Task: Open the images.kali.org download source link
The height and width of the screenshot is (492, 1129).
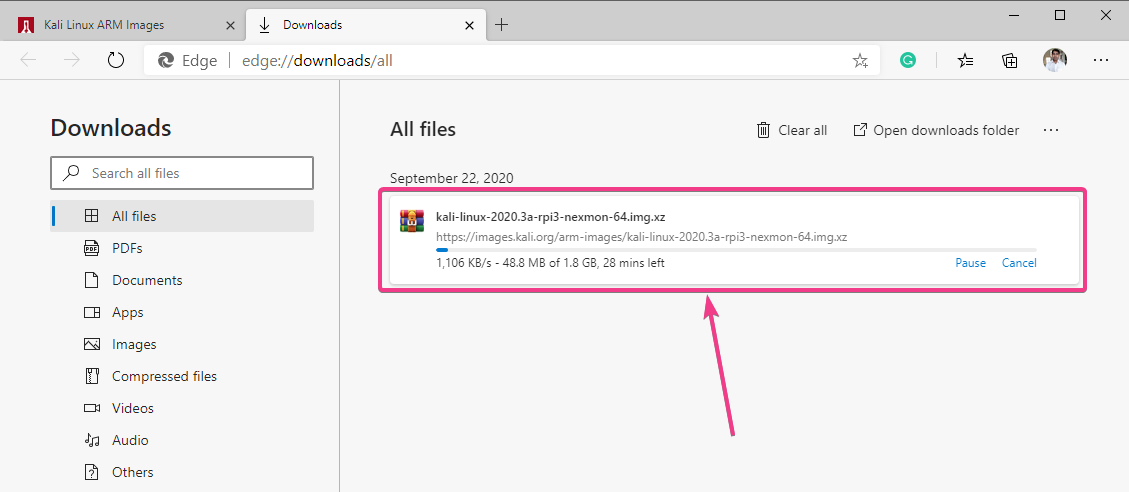Action: tap(642, 236)
